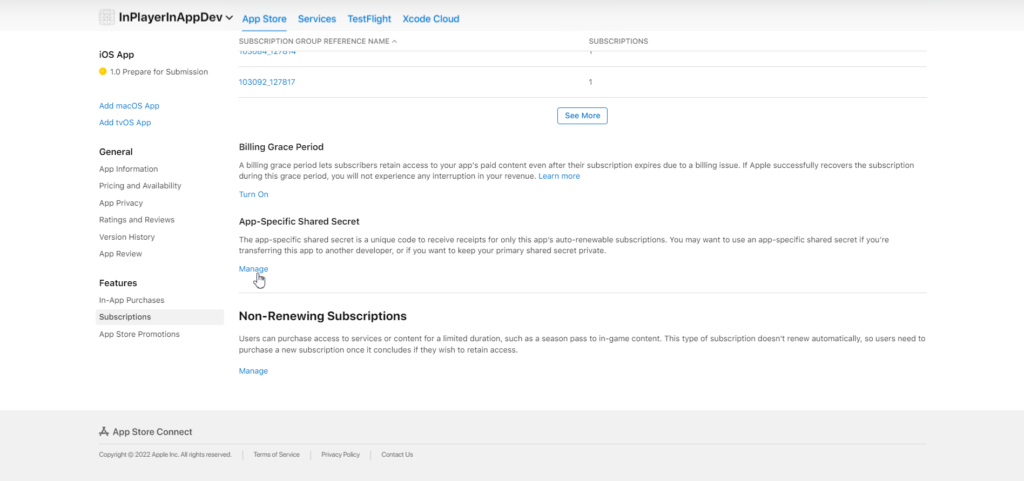Click the InPlayerInAppDev app icon

pyautogui.click(x=107, y=18)
